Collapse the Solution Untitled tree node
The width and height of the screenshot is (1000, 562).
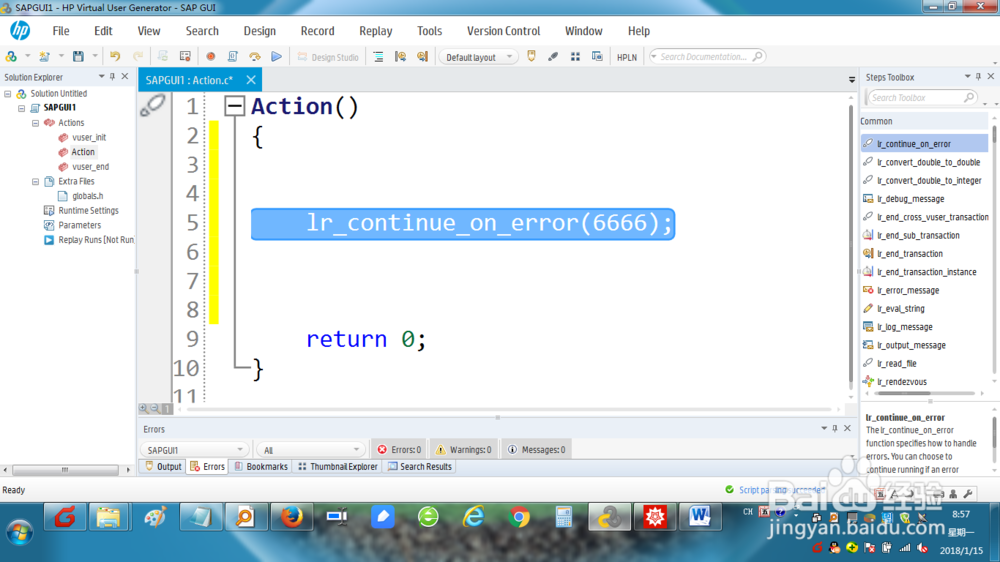(8, 93)
